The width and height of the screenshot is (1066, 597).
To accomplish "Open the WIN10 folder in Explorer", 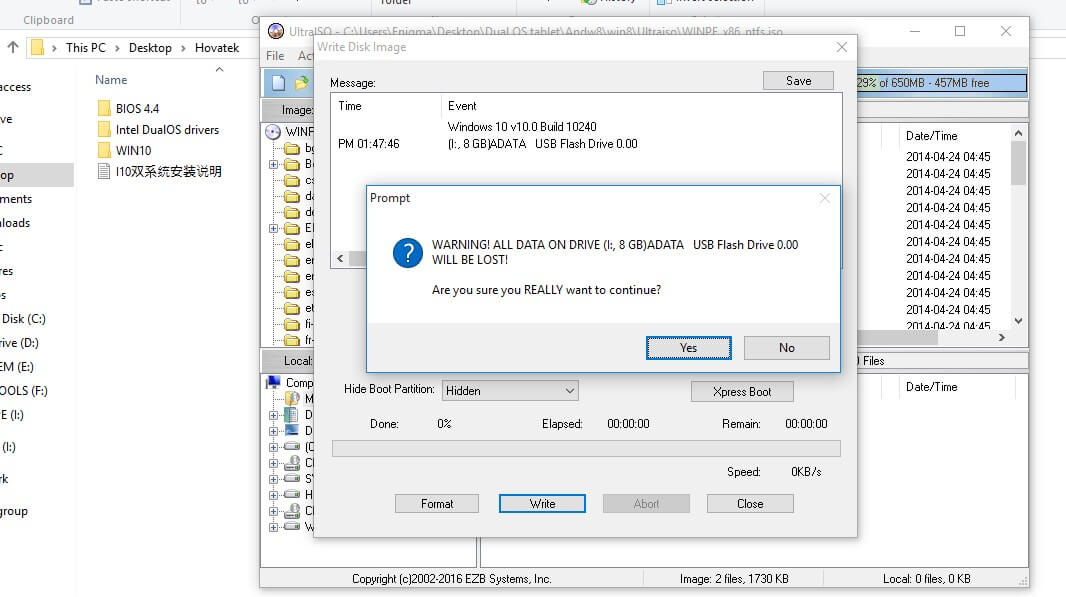I will (134, 150).
